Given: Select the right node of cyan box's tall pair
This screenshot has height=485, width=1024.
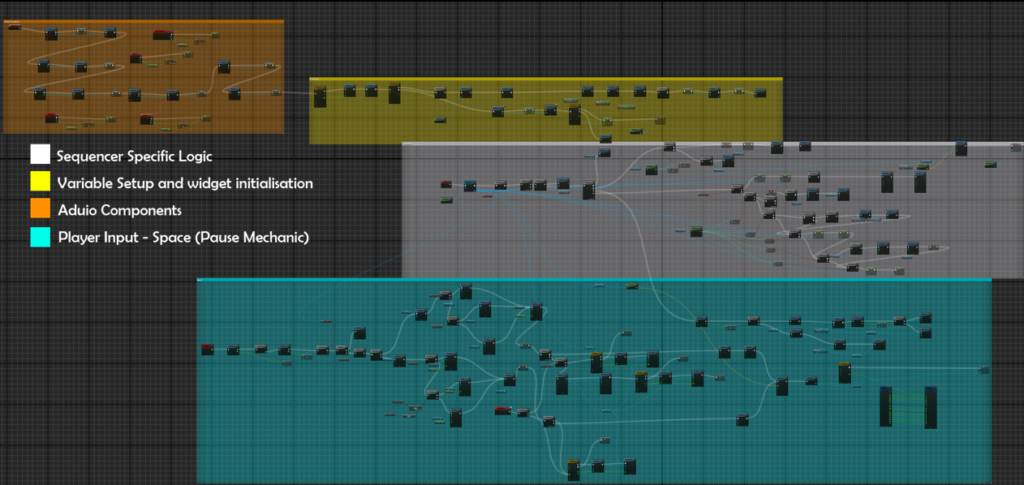Looking at the screenshot, I should (931, 407).
